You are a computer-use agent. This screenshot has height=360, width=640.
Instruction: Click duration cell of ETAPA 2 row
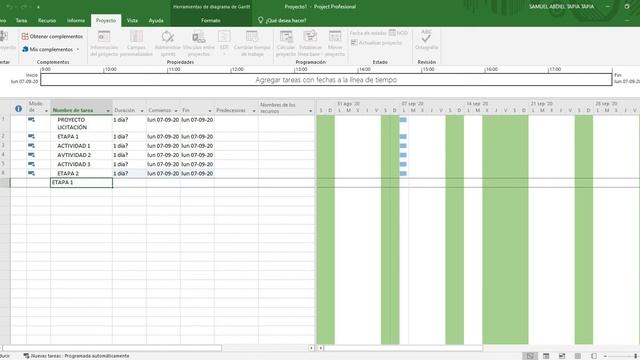pyautogui.click(x=129, y=173)
